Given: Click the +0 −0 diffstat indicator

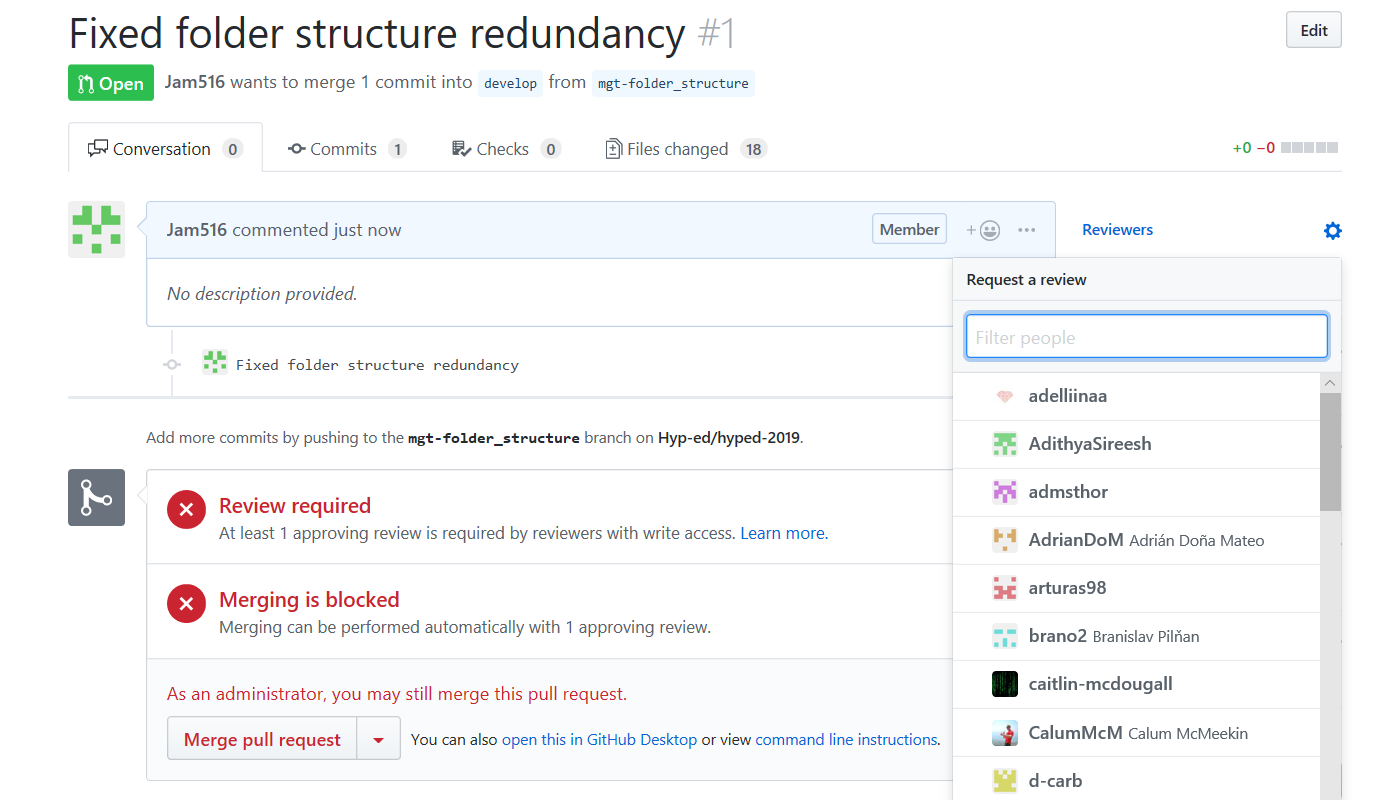Looking at the screenshot, I should [1285, 148].
